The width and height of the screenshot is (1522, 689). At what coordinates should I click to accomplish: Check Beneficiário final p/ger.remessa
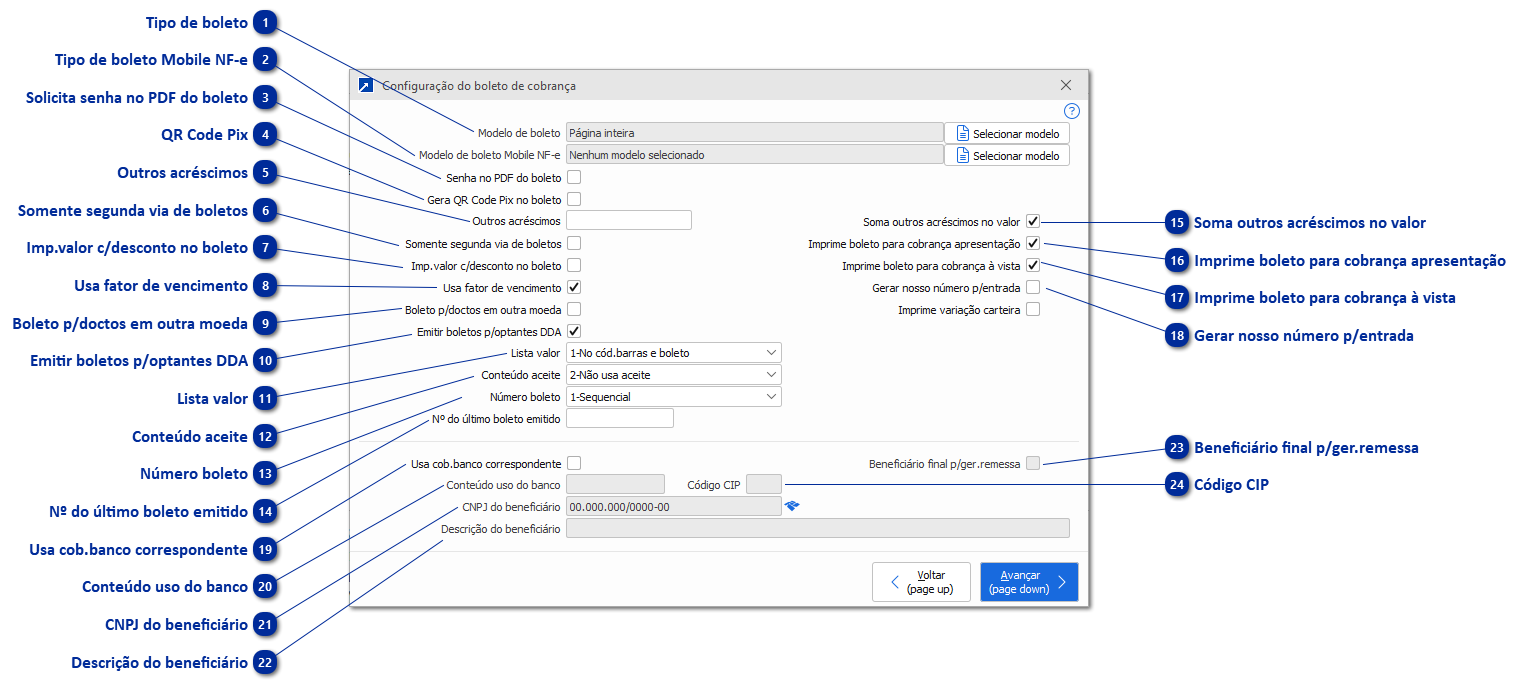point(1033,463)
